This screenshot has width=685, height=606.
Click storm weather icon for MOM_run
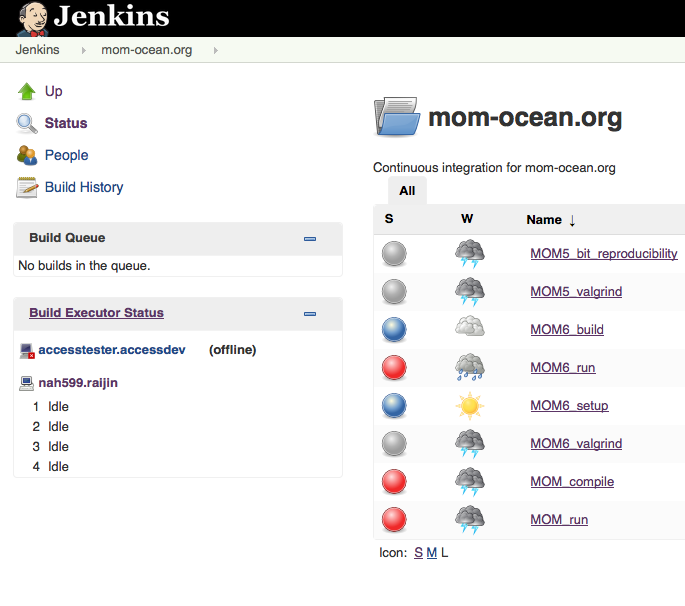click(x=470, y=519)
